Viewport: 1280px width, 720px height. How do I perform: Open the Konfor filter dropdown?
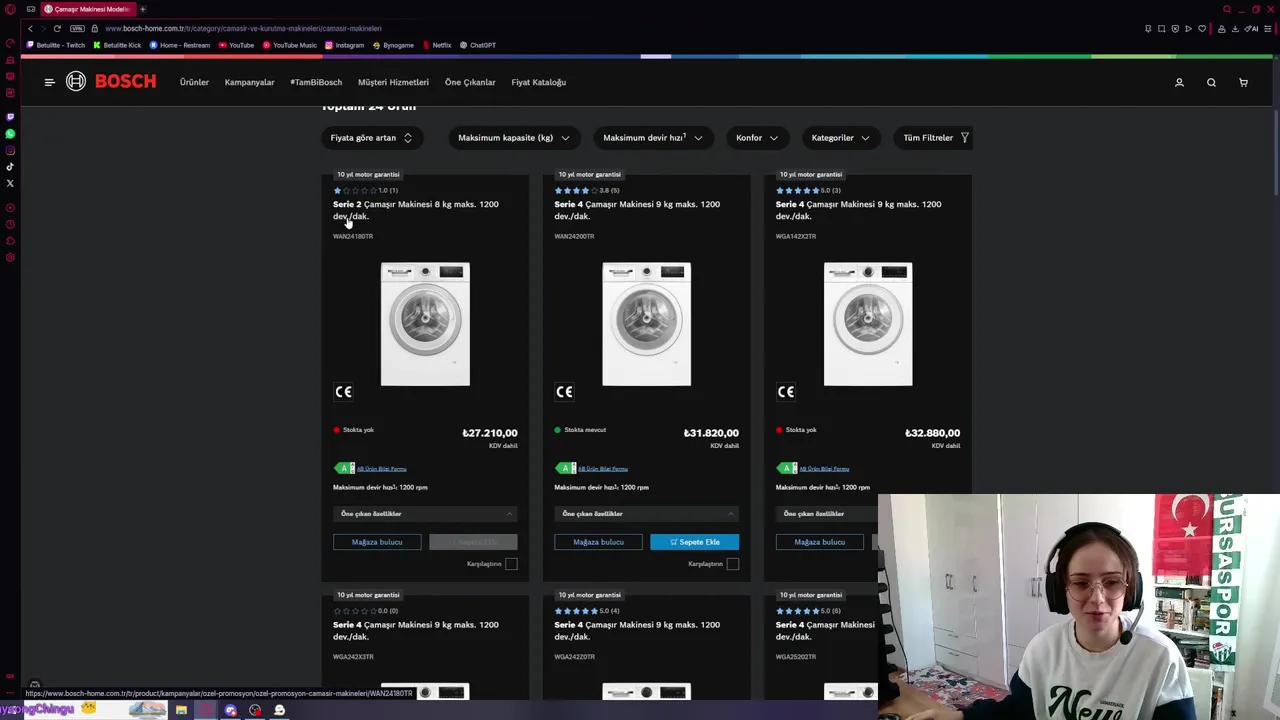click(757, 138)
